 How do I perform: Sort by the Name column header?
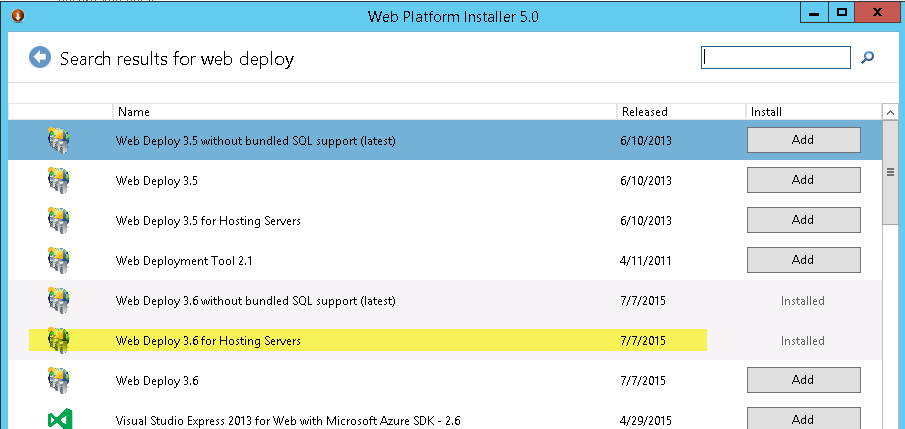[x=365, y=112]
